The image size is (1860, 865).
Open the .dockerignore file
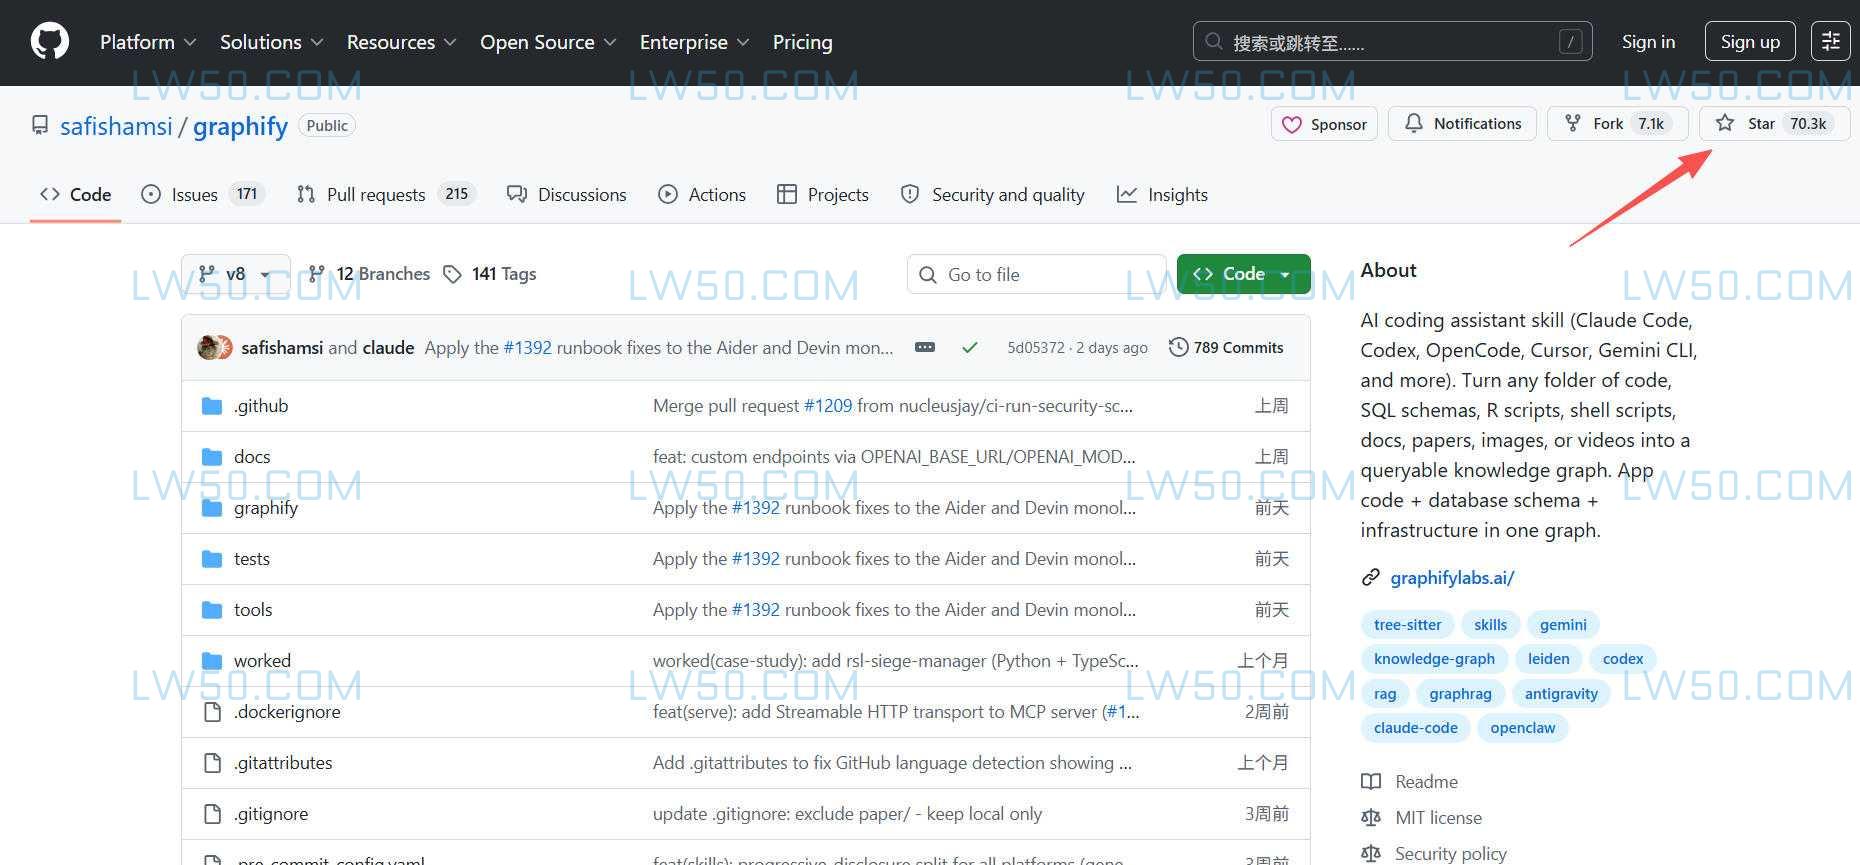287,712
